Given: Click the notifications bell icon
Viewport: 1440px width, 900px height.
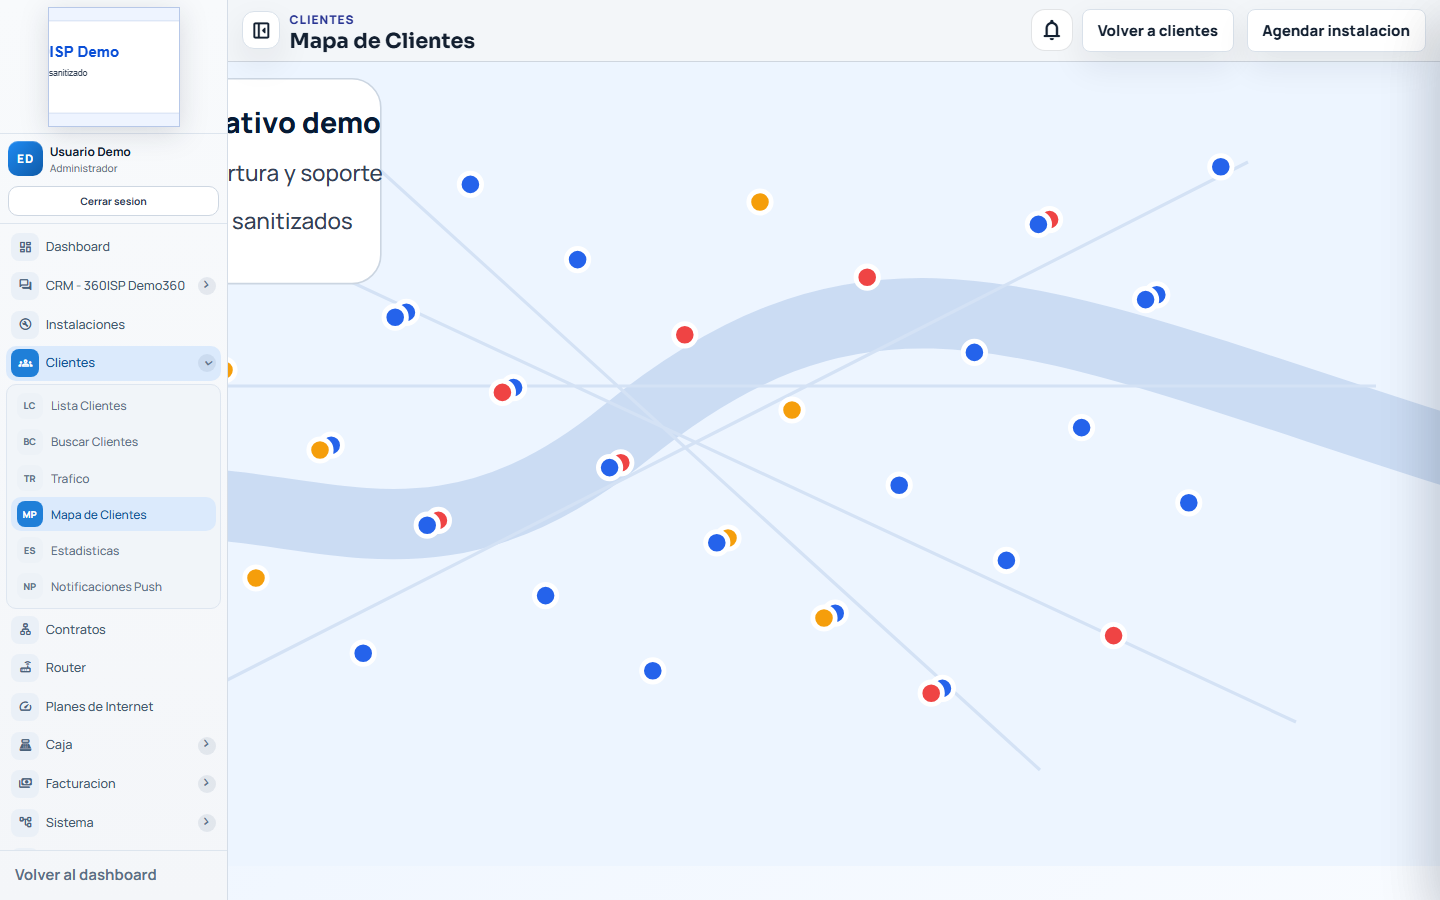Looking at the screenshot, I should (x=1052, y=31).
